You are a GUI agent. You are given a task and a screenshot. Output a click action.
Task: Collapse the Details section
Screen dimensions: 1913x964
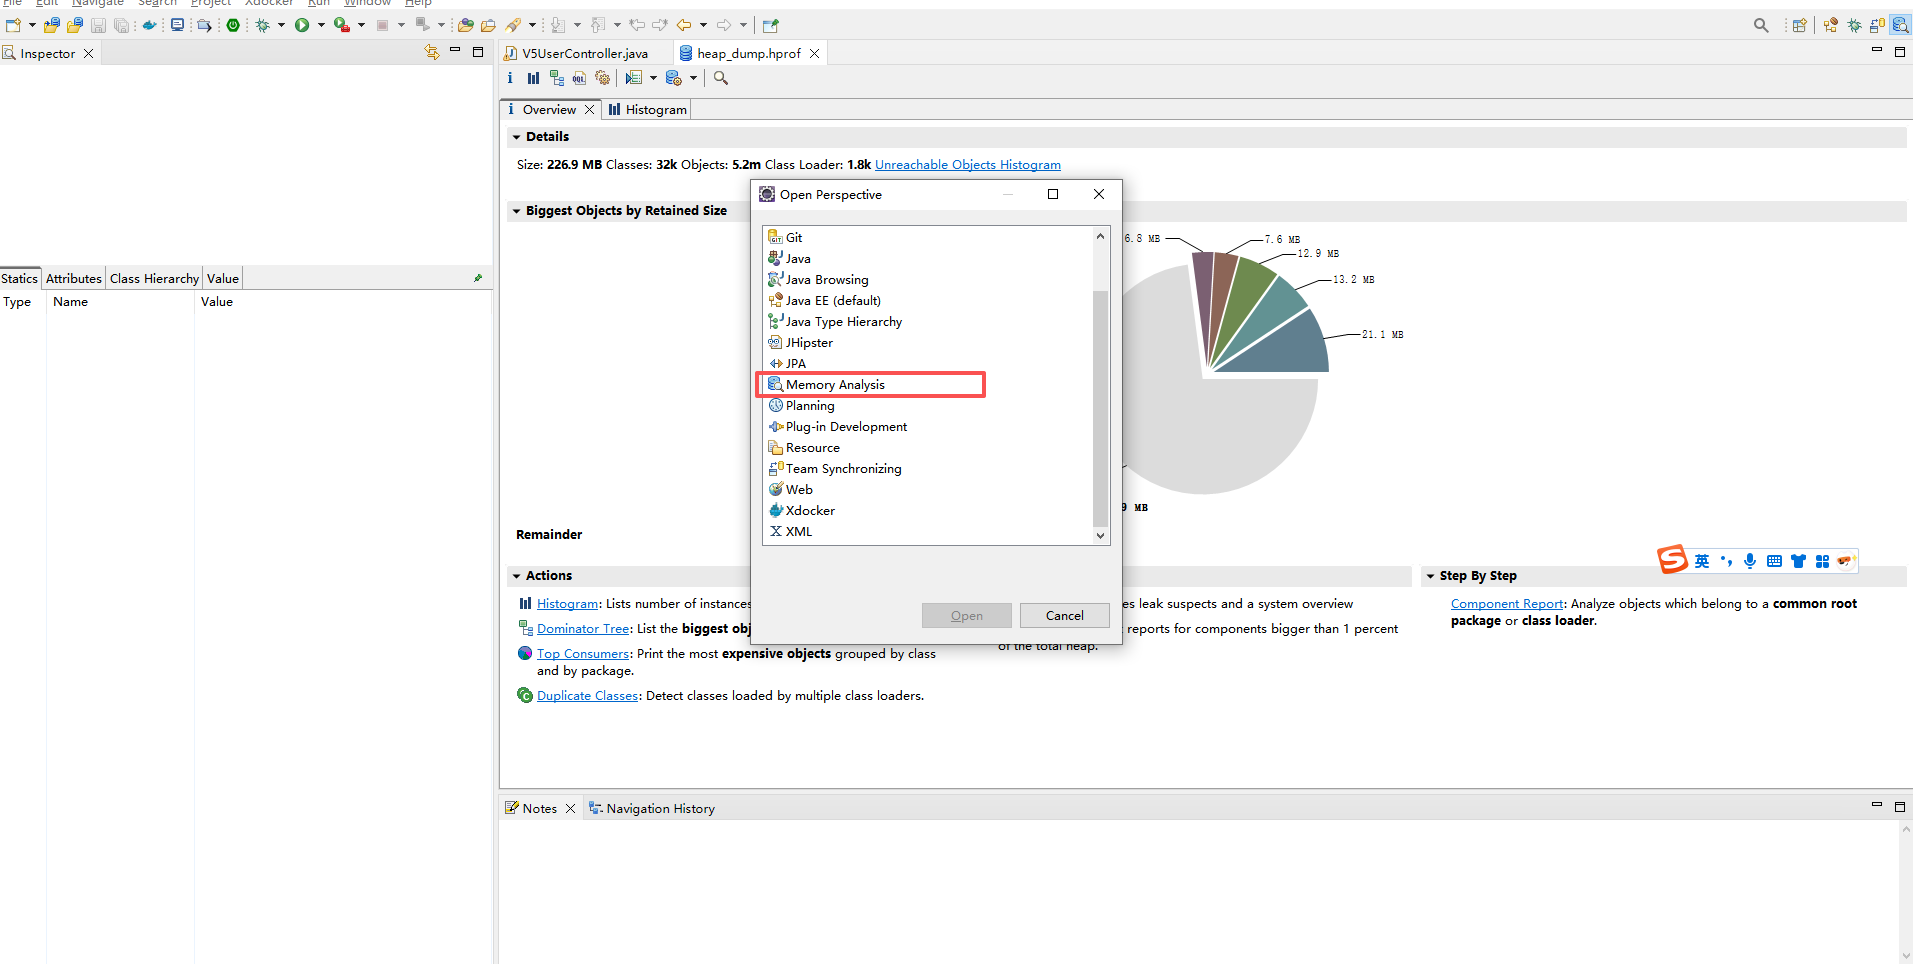coord(516,137)
